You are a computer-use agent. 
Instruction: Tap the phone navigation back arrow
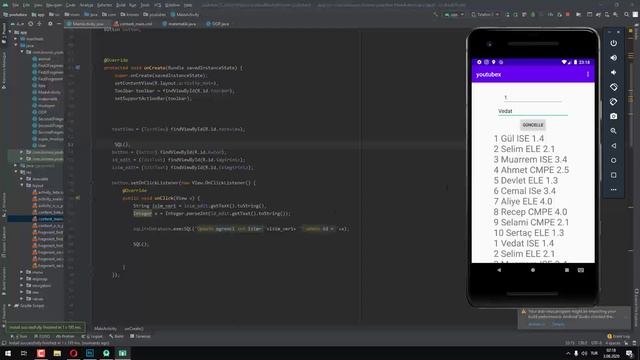[499, 270]
